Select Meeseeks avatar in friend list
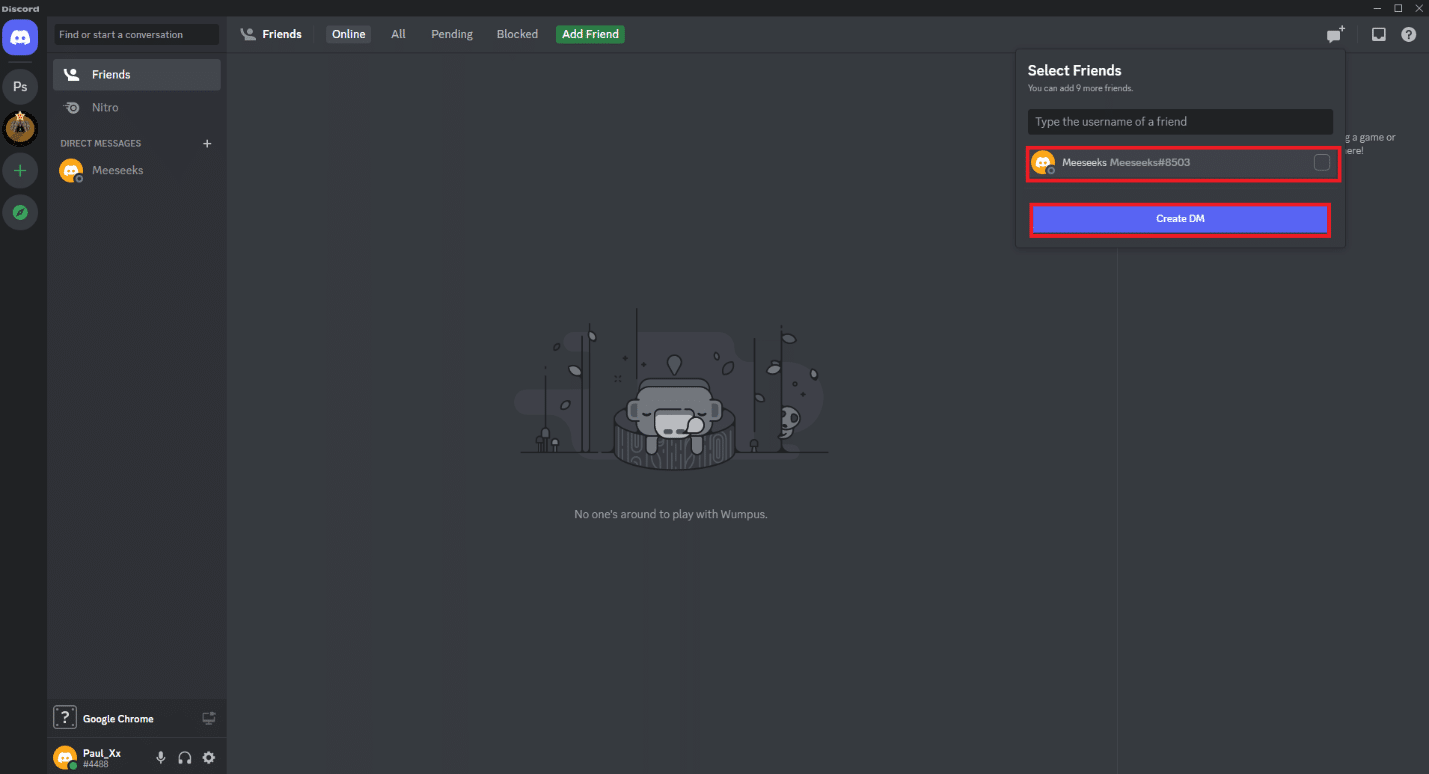Viewport: 1429px width, 774px height. [1043, 163]
